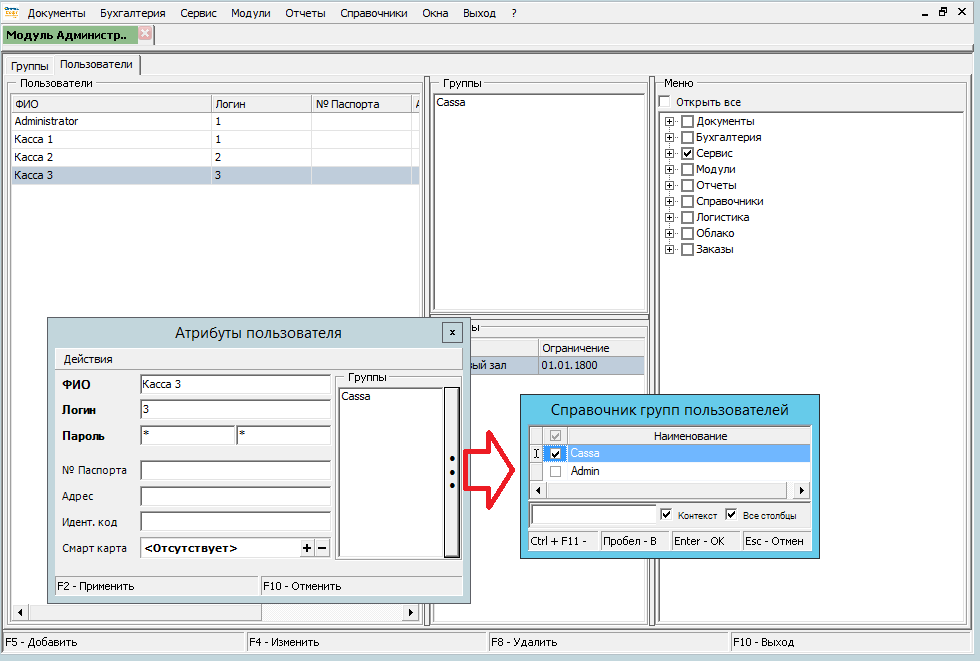Close the Модуль Администратора tab with X
The width and height of the screenshot is (980, 661).
point(145,34)
